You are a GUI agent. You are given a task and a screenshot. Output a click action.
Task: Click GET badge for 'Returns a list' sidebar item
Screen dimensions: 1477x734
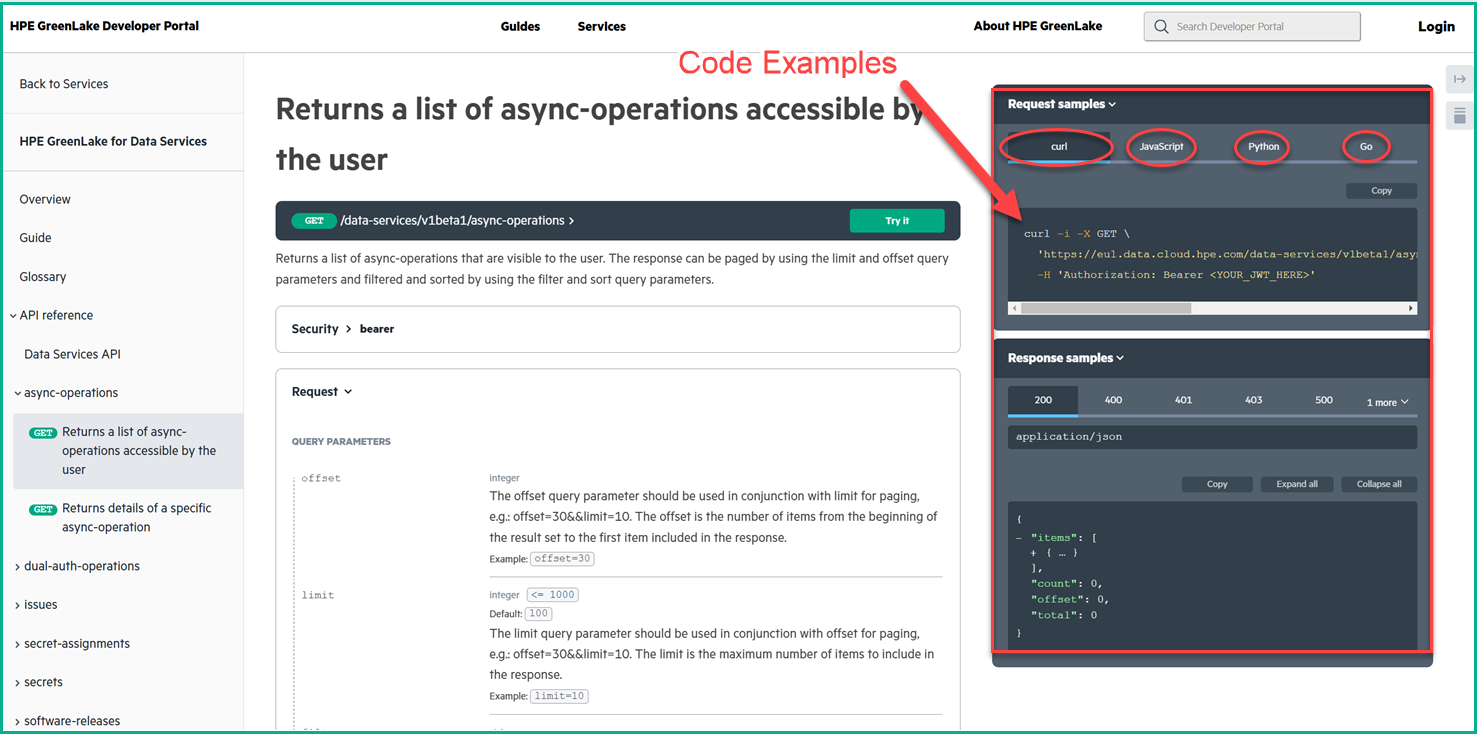point(43,433)
